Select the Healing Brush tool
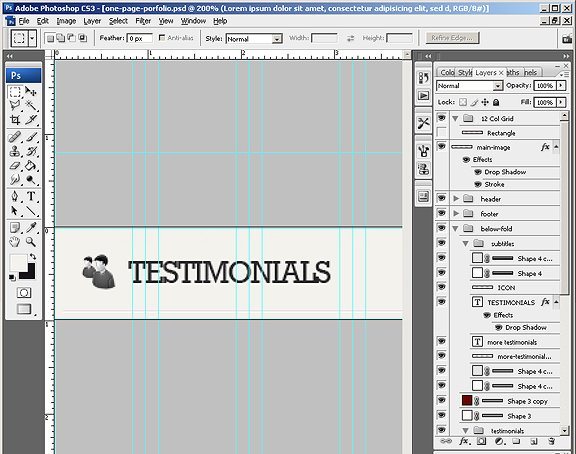Screen dimensions: 576x454 point(15,137)
